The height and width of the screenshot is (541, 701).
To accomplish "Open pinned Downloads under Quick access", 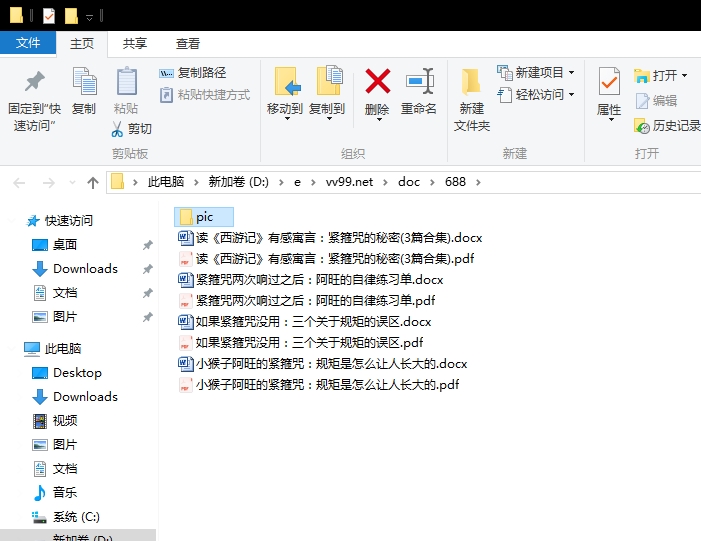I will [x=75, y=269].
